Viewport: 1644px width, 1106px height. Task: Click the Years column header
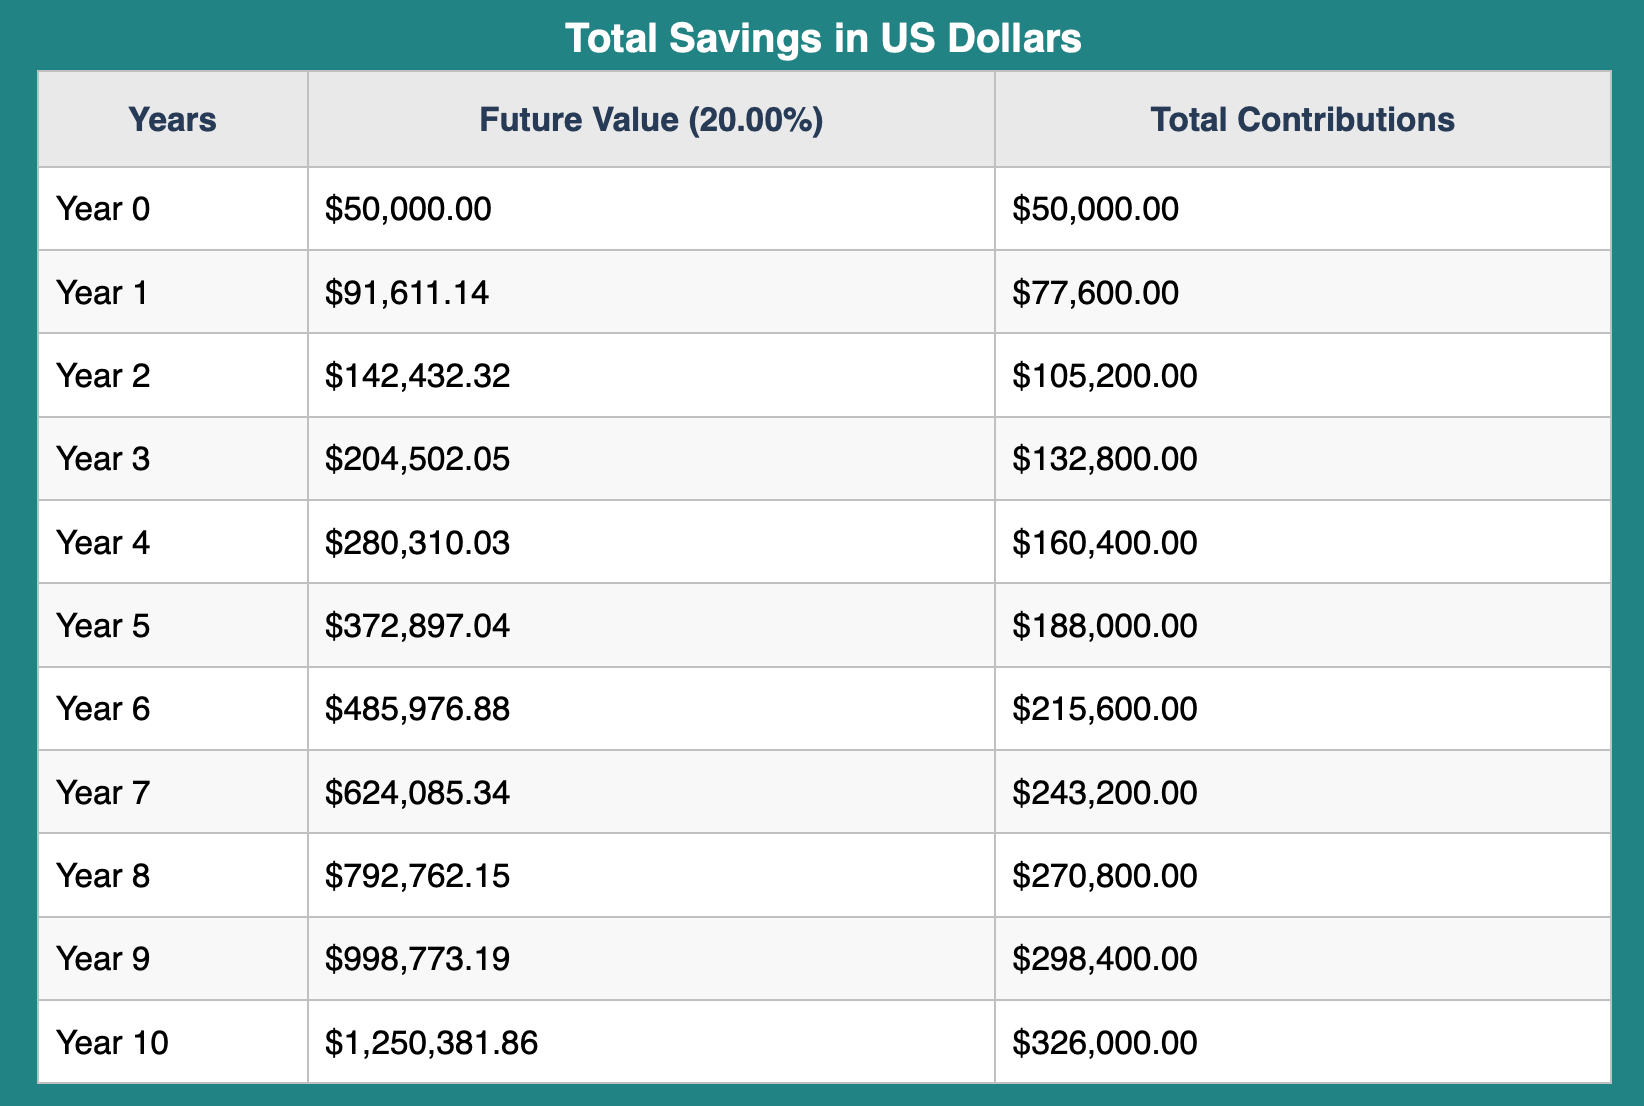pyautogui.click(x=172, y=120)
